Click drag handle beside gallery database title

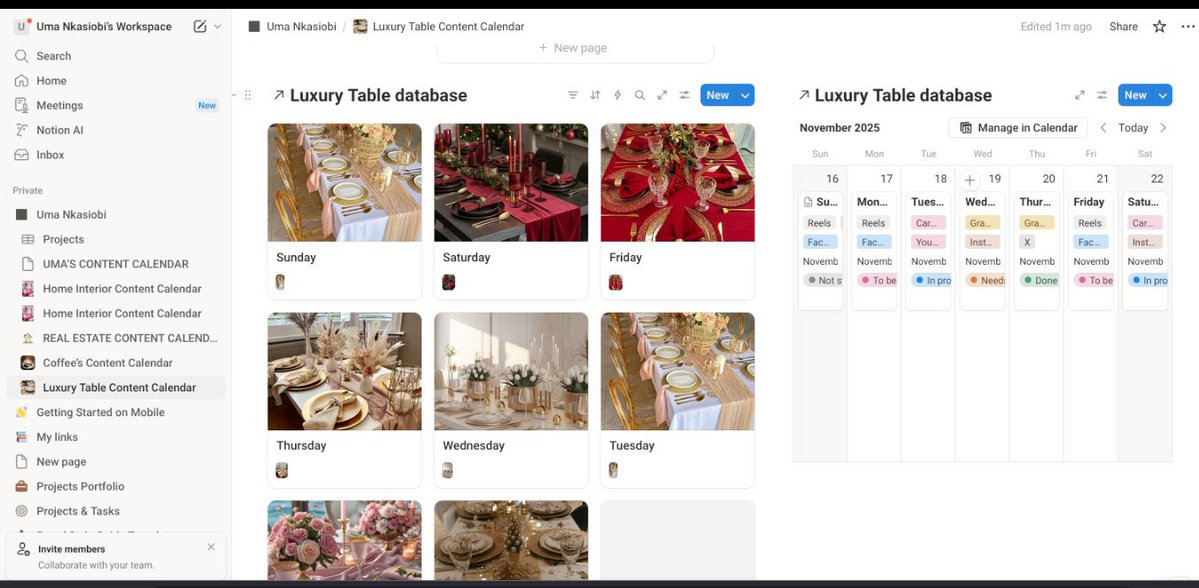[x=248, y=96]
